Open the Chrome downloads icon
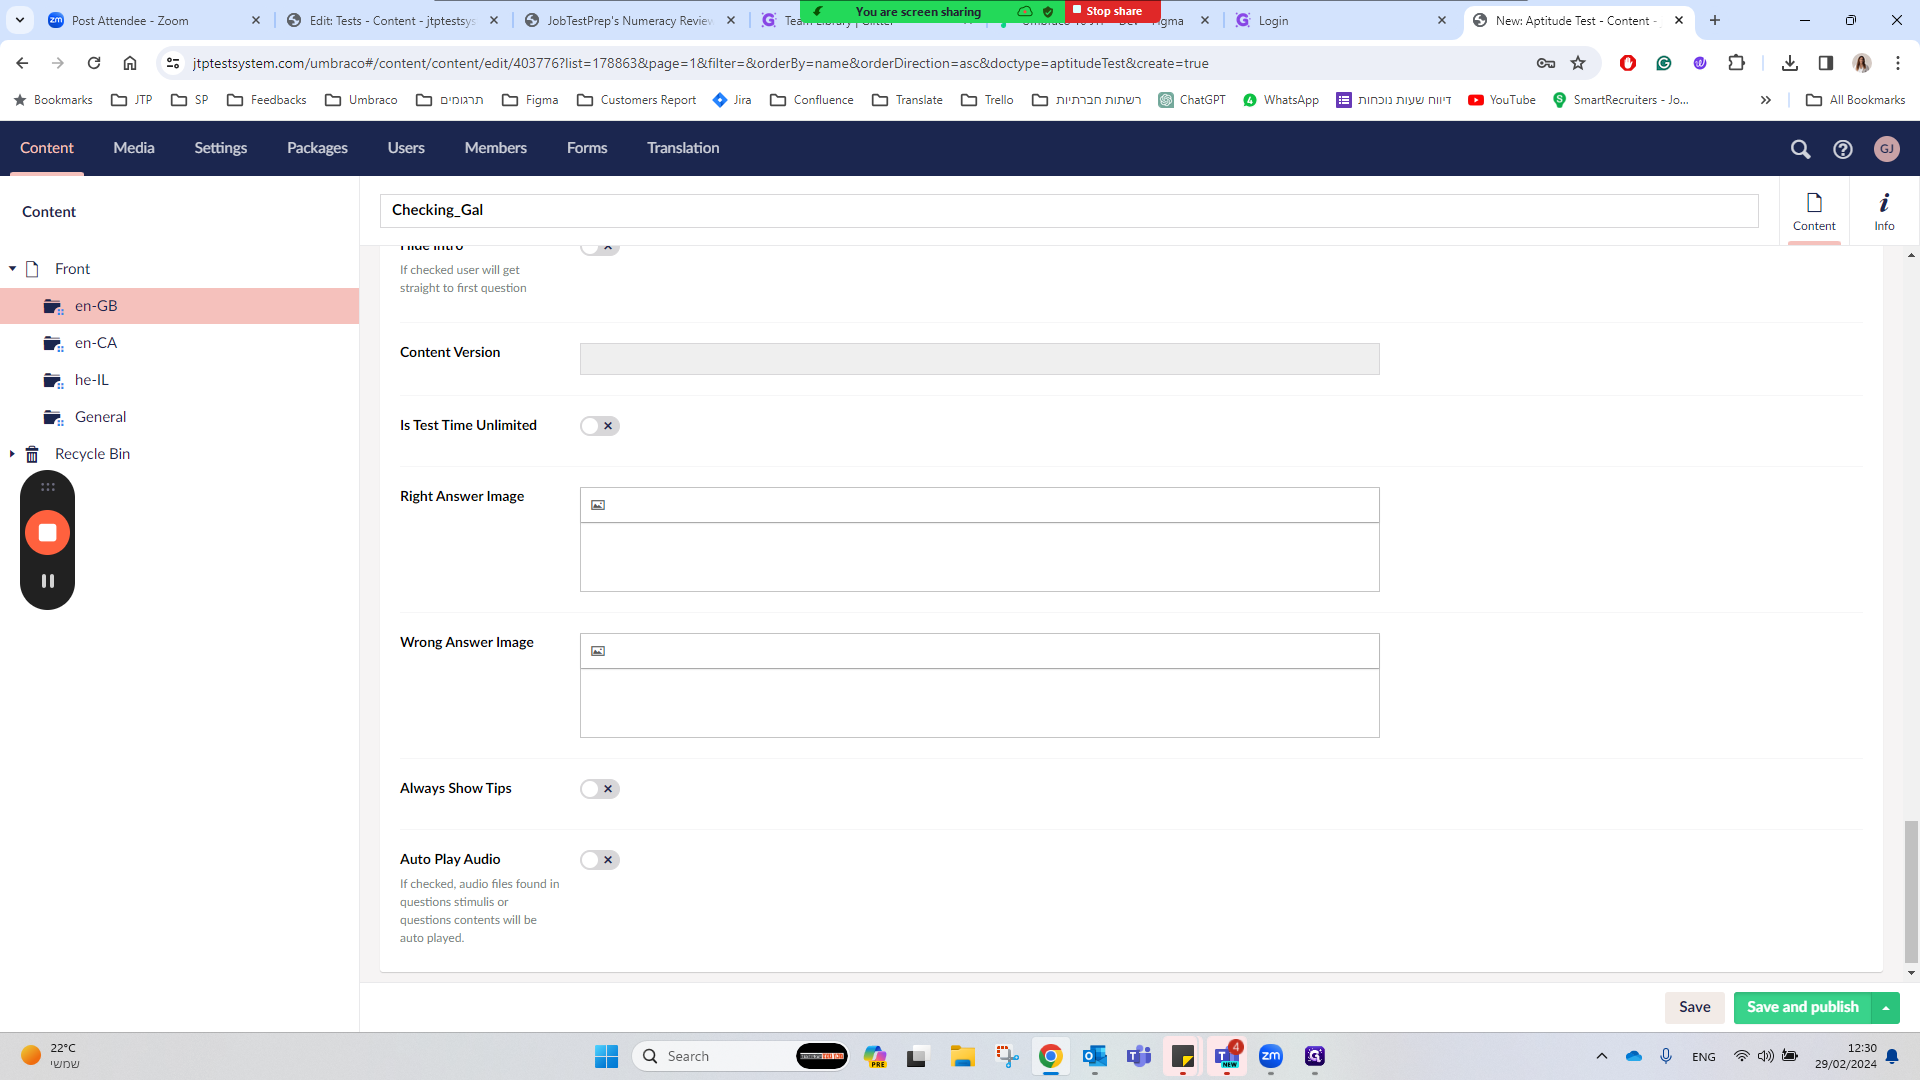This screenshot has width=1920, height=1080. tap(1790, 63)
